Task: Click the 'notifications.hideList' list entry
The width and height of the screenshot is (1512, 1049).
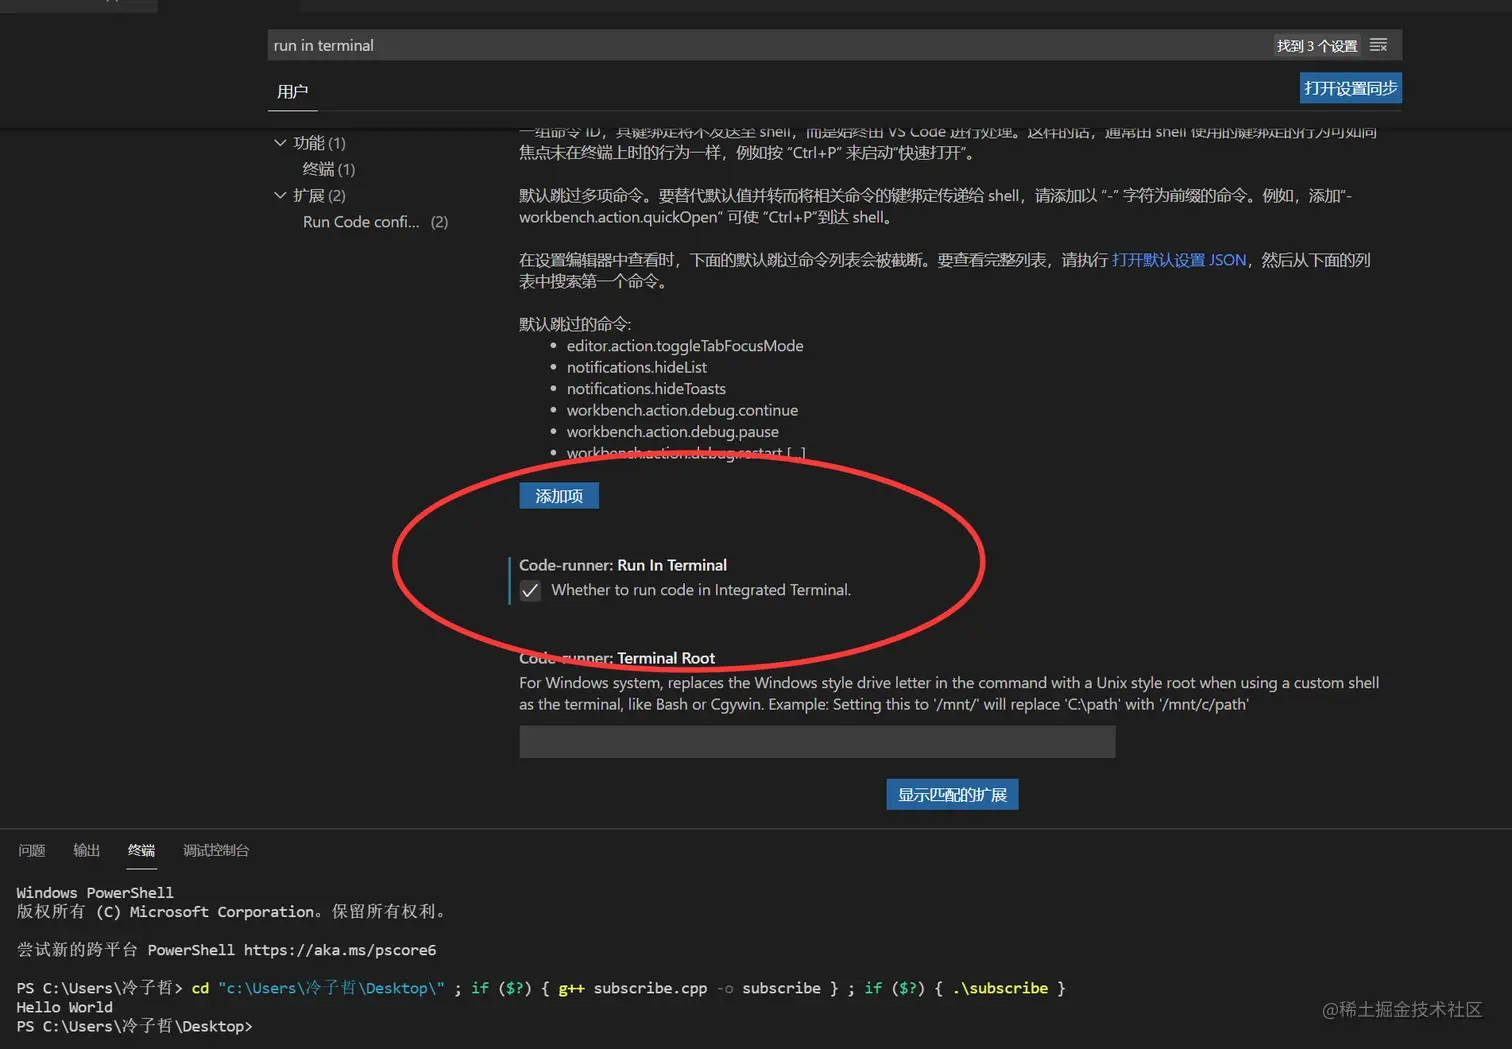Action: click(x=637, y=367)
